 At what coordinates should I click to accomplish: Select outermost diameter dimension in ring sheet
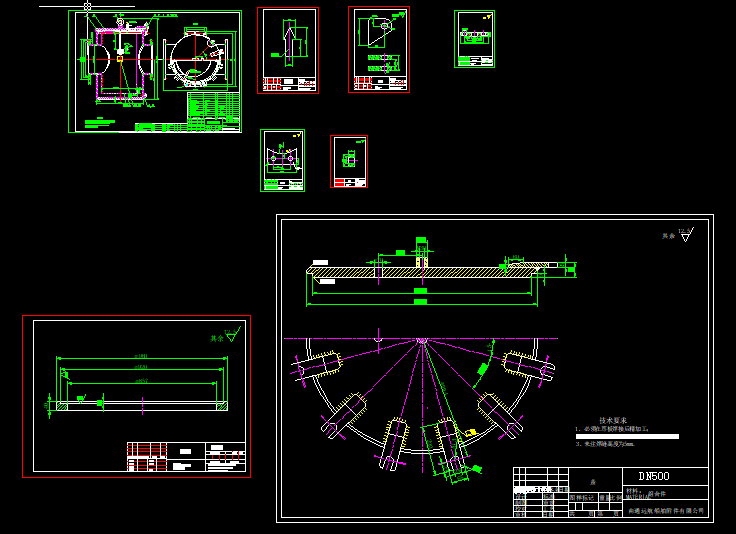142,358
